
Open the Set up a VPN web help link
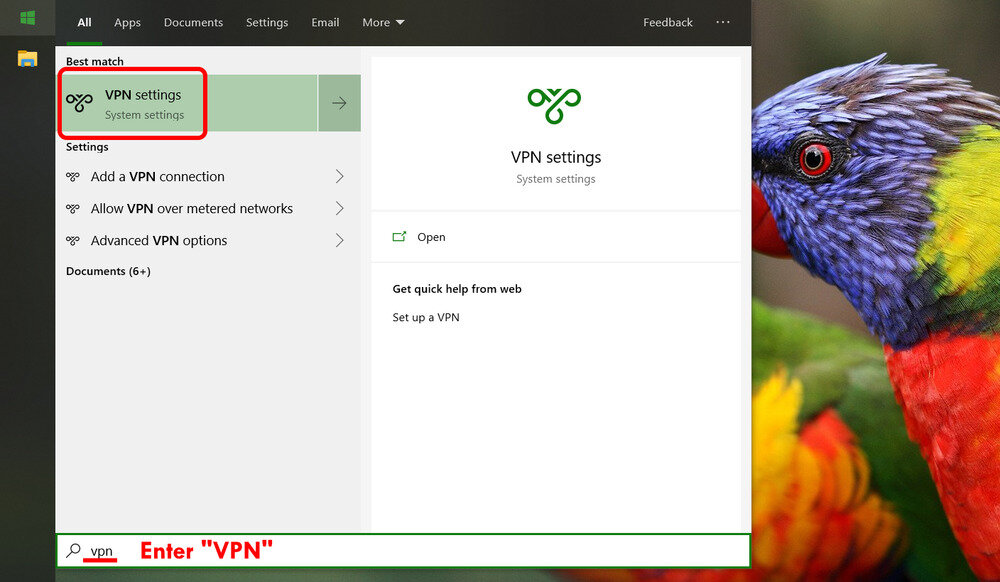pyautogui.click(x=426, y=317)
